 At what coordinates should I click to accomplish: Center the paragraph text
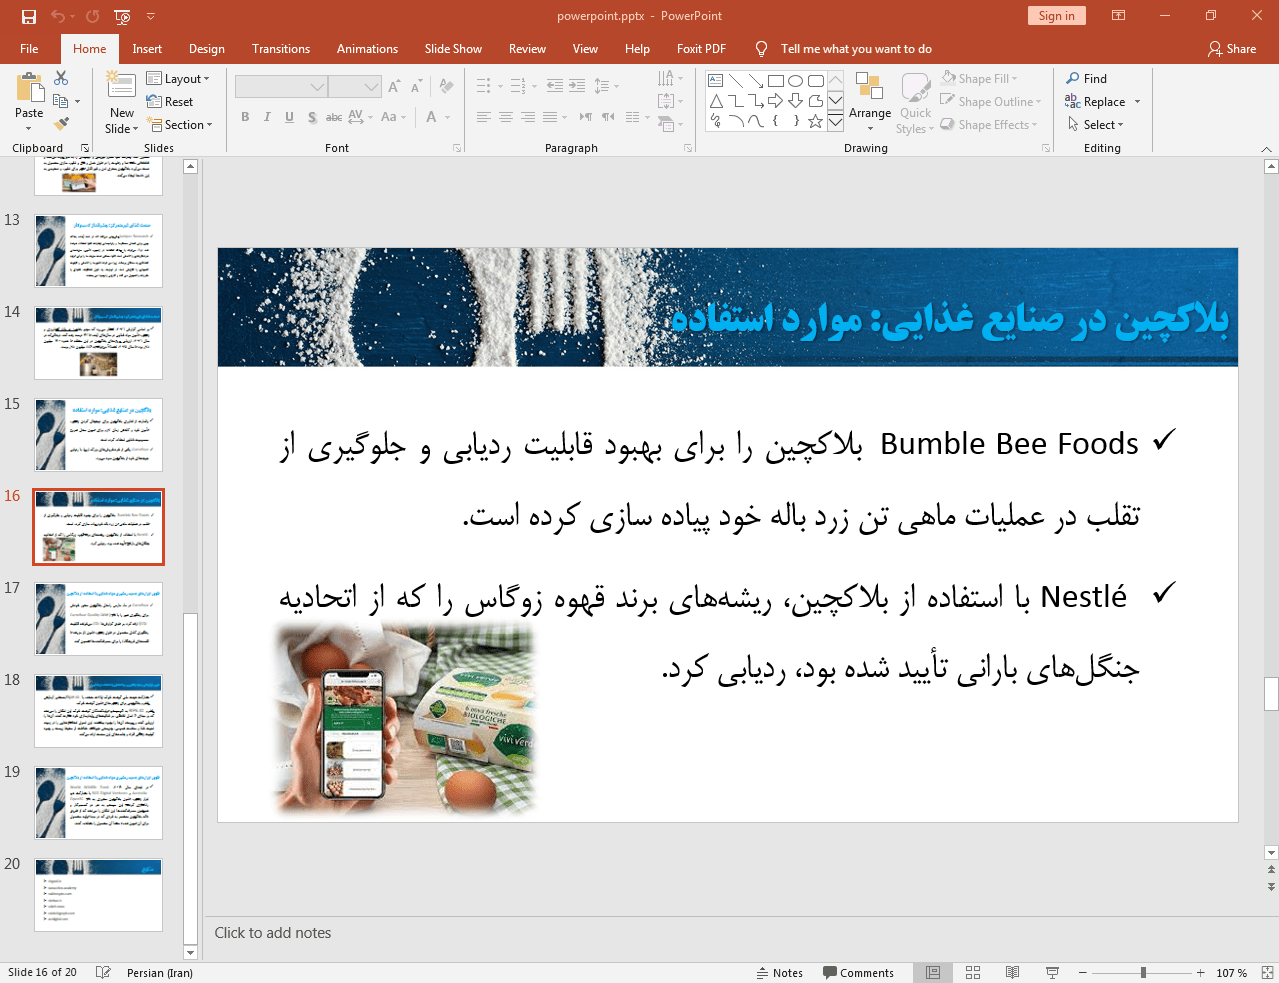coord(506,117)
